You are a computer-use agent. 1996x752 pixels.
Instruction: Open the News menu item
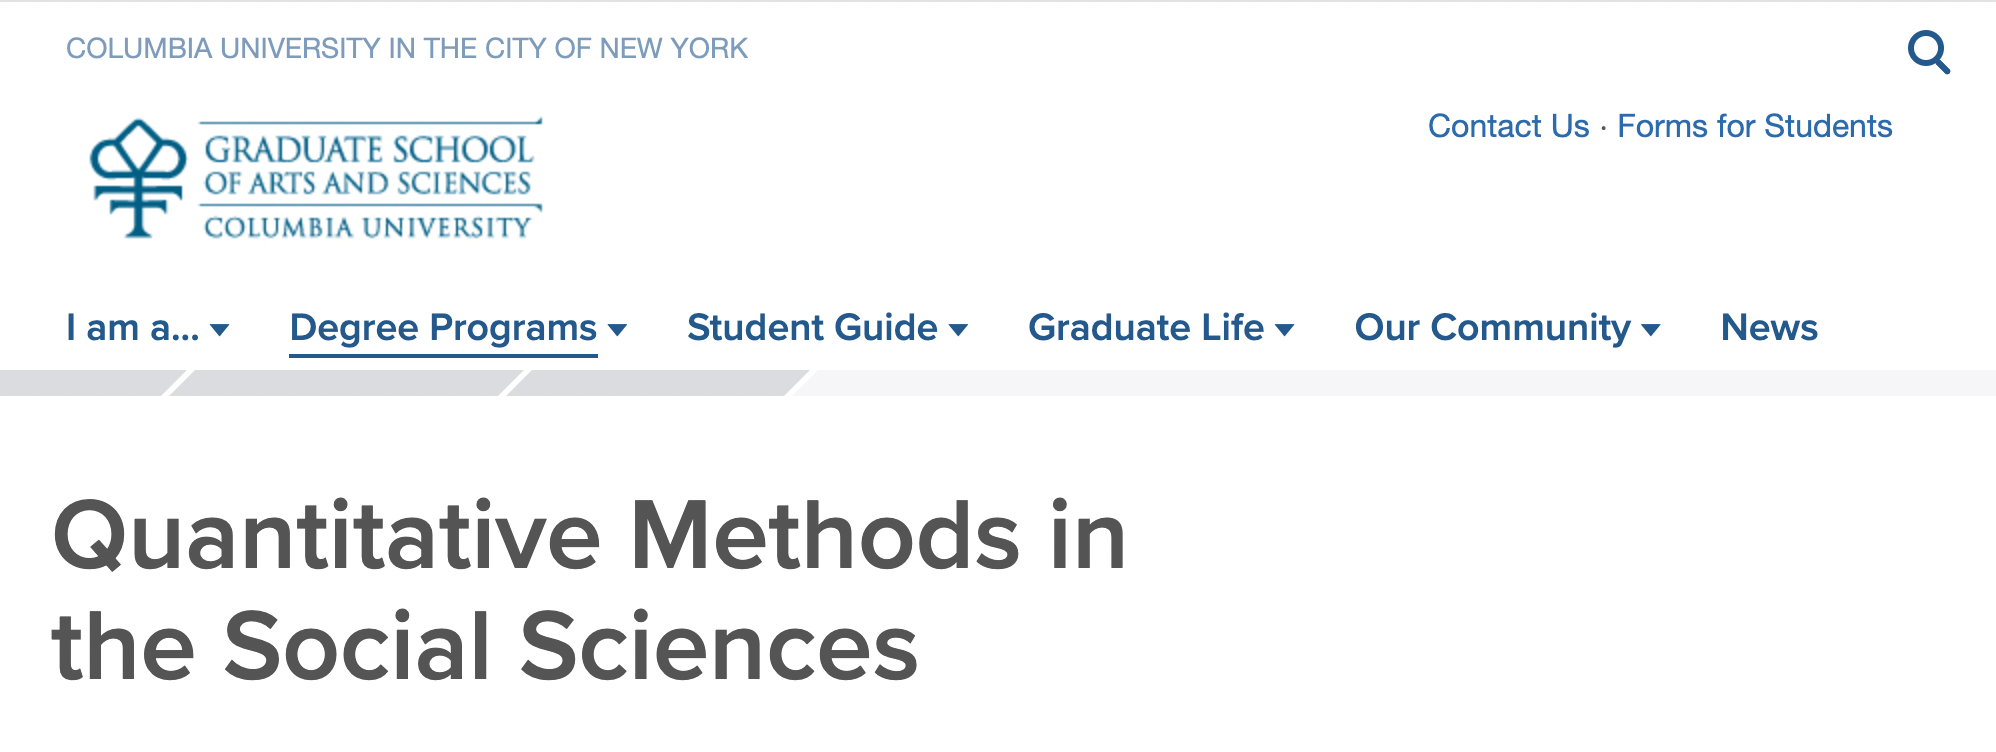click(1769, 328)
